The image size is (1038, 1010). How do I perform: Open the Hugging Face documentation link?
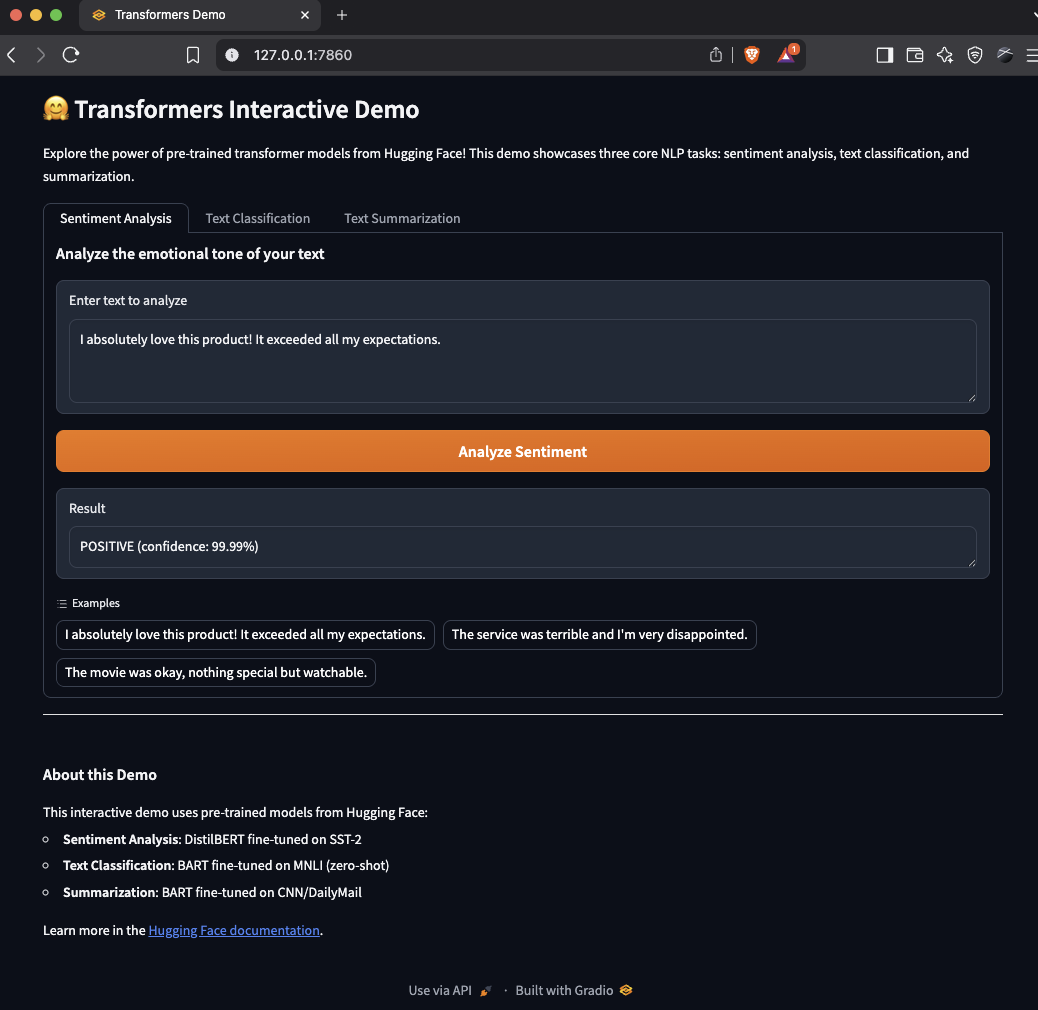[x=234, y=930]
